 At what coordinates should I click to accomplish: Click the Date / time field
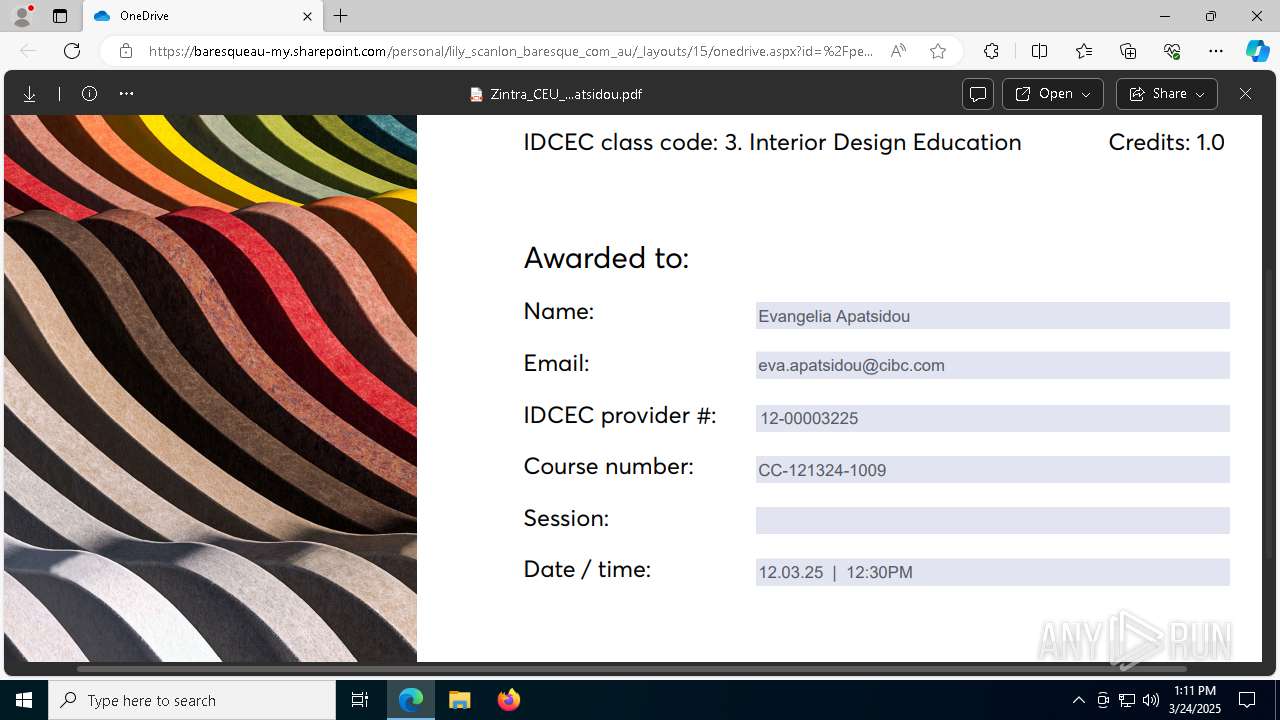992,572
